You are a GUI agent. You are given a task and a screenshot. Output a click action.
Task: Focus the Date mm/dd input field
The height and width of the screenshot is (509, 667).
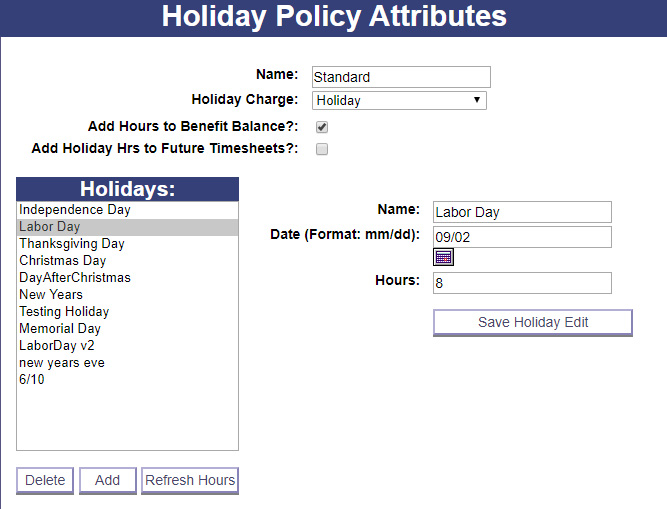[x=521, y=237]
